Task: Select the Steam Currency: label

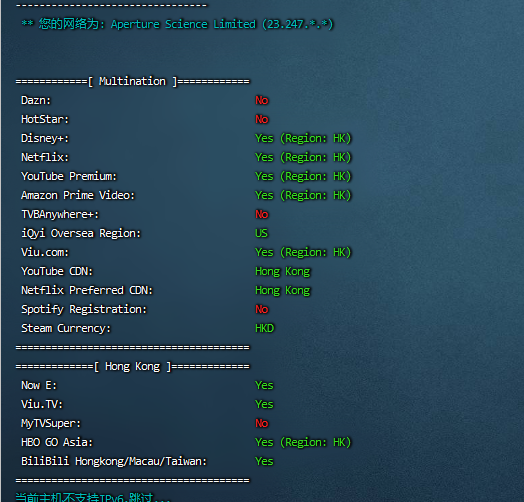Action: (66, 329)
